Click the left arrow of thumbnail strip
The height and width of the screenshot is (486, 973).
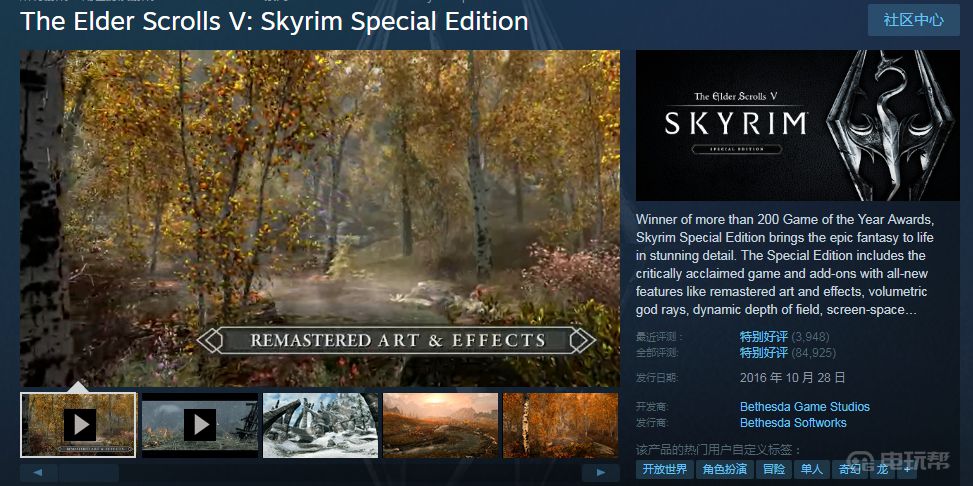coord(38,472)
